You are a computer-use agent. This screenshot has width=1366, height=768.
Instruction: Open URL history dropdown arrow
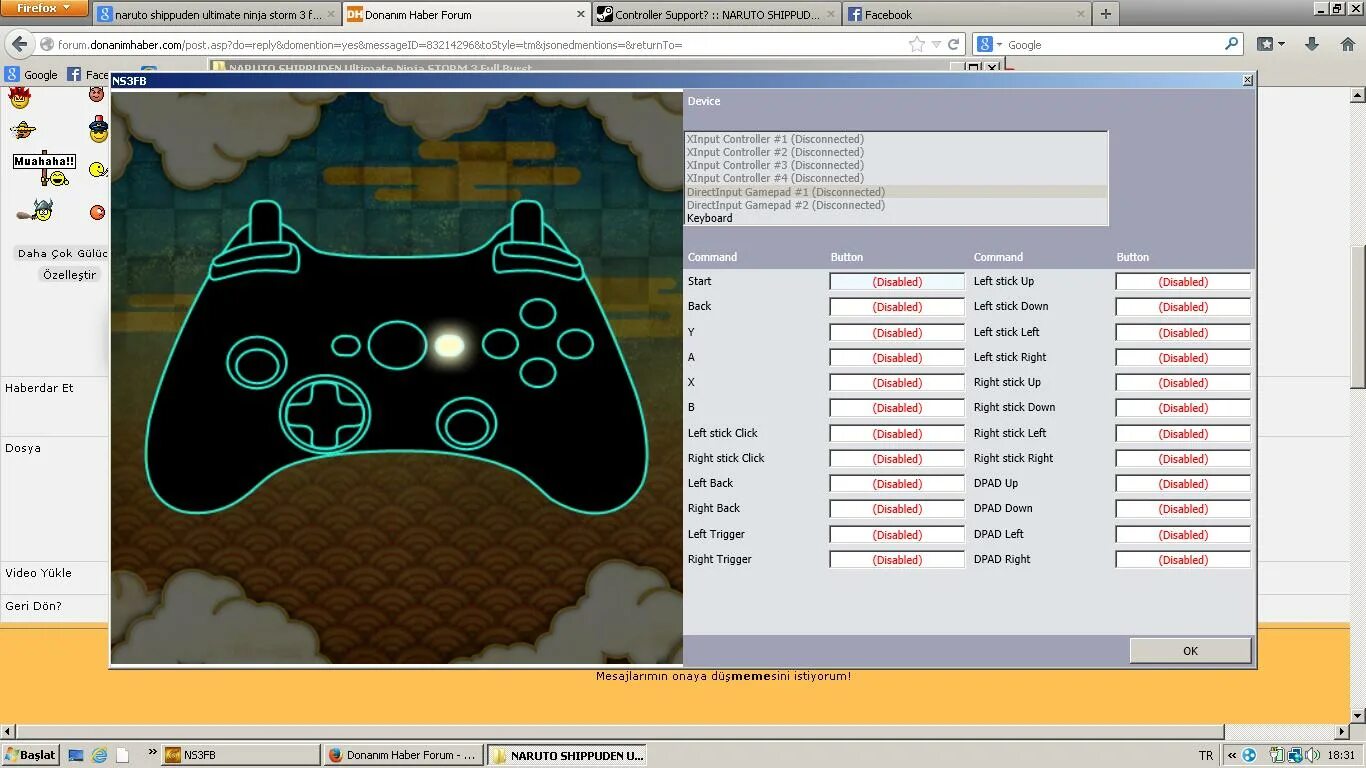936,44
